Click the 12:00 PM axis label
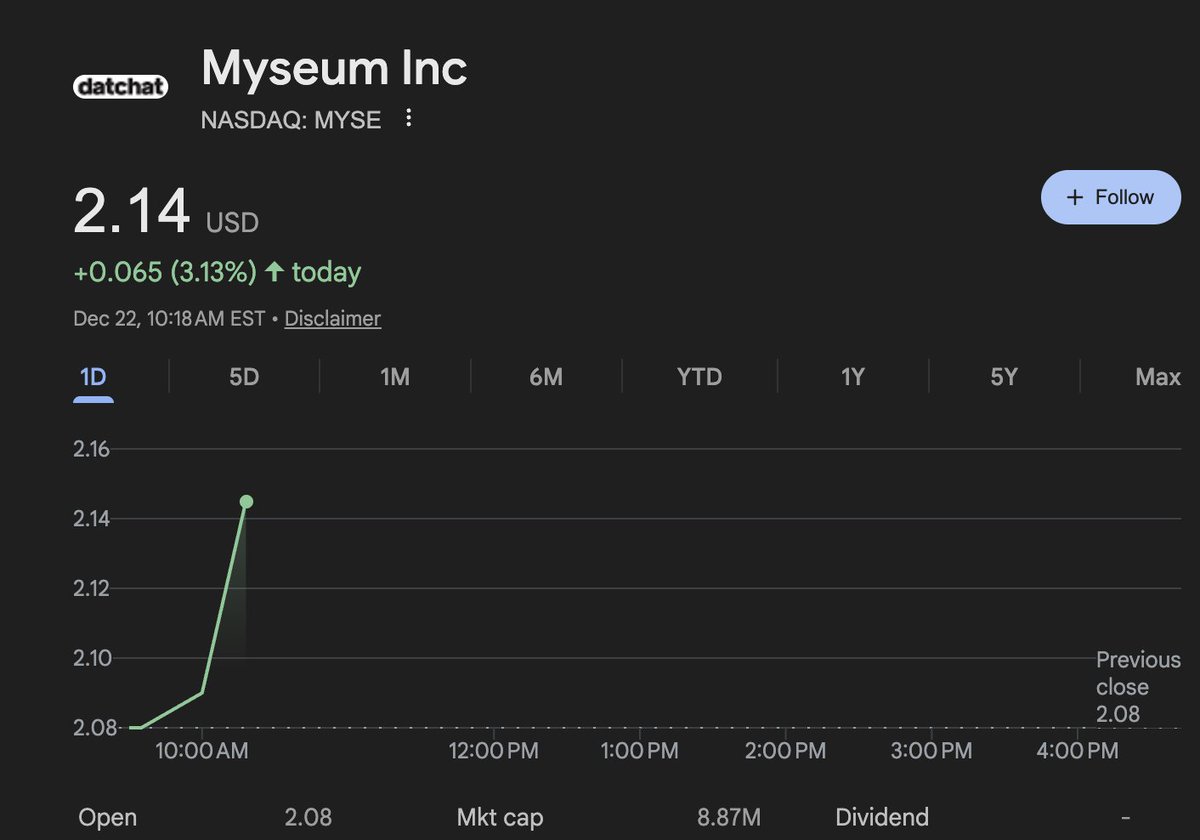 (494, 751)
